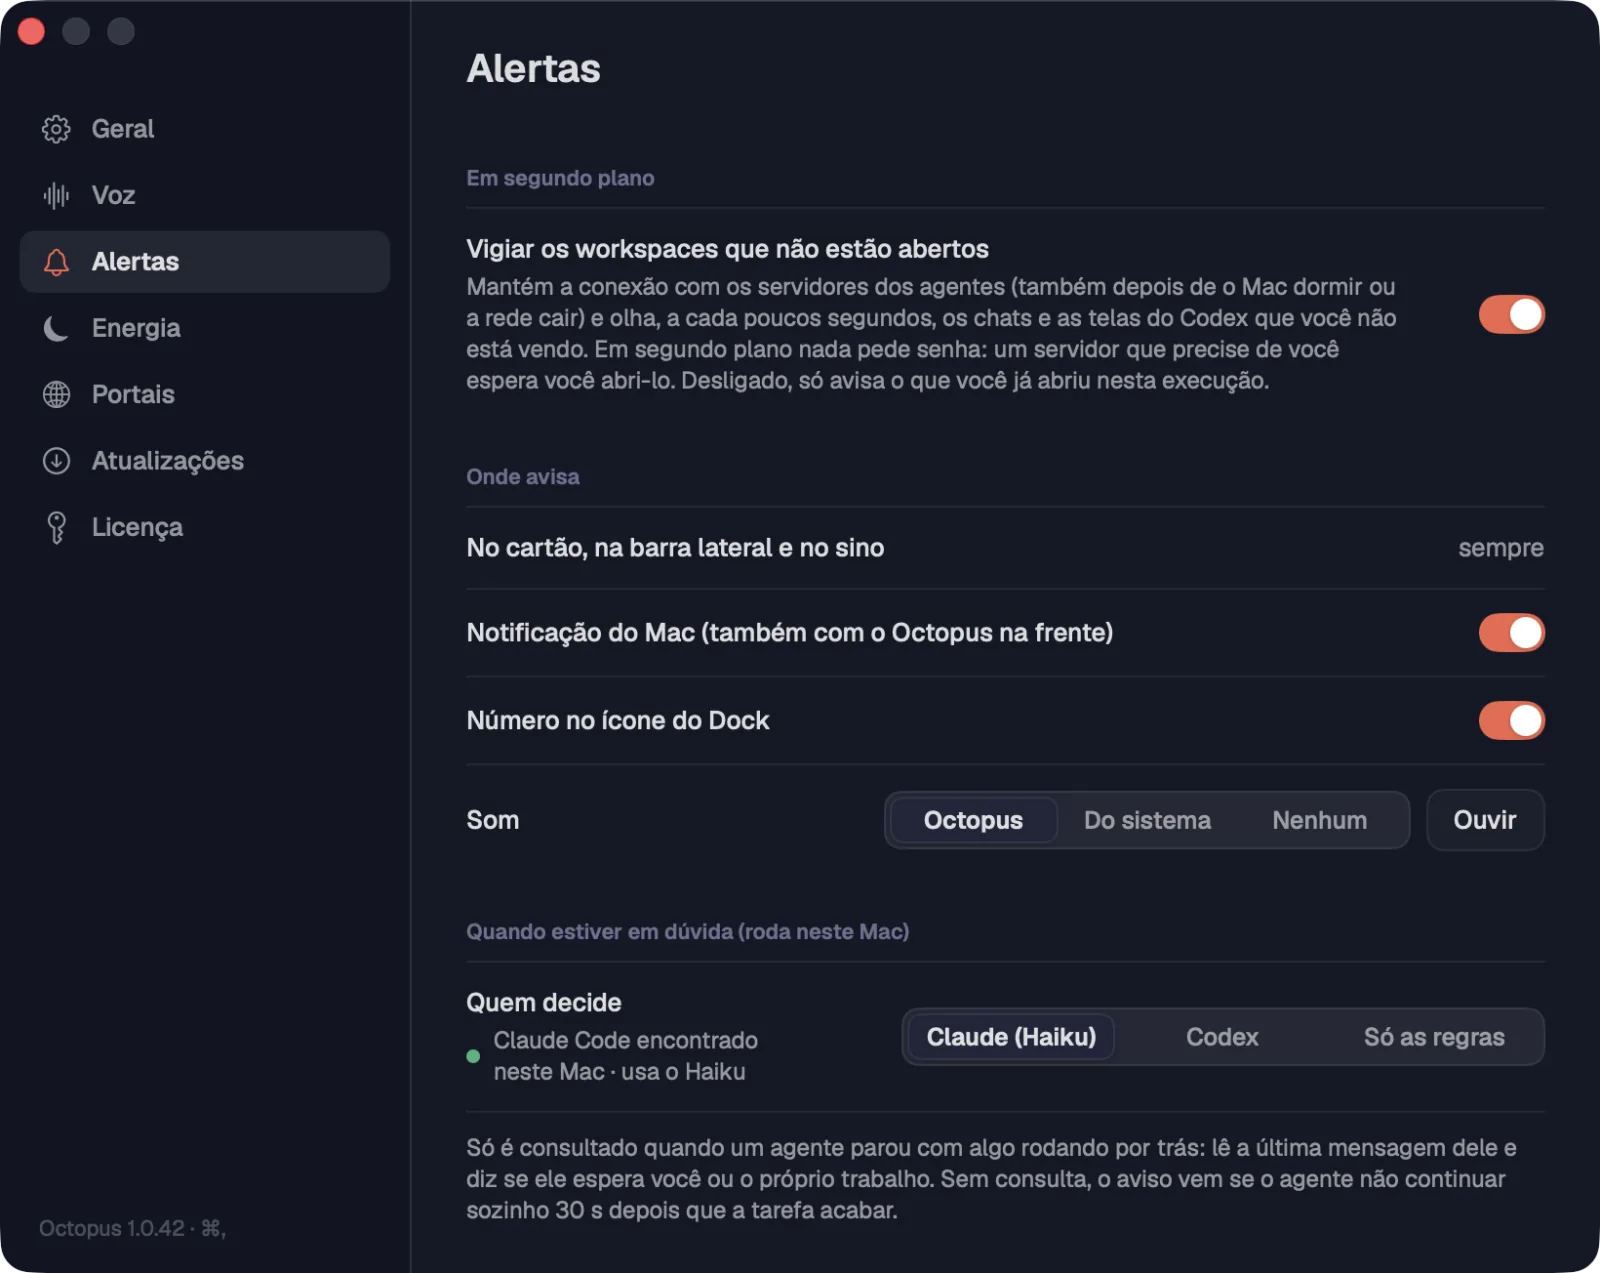Close the window with red button

pyautogui.click(x=31, y=32)
